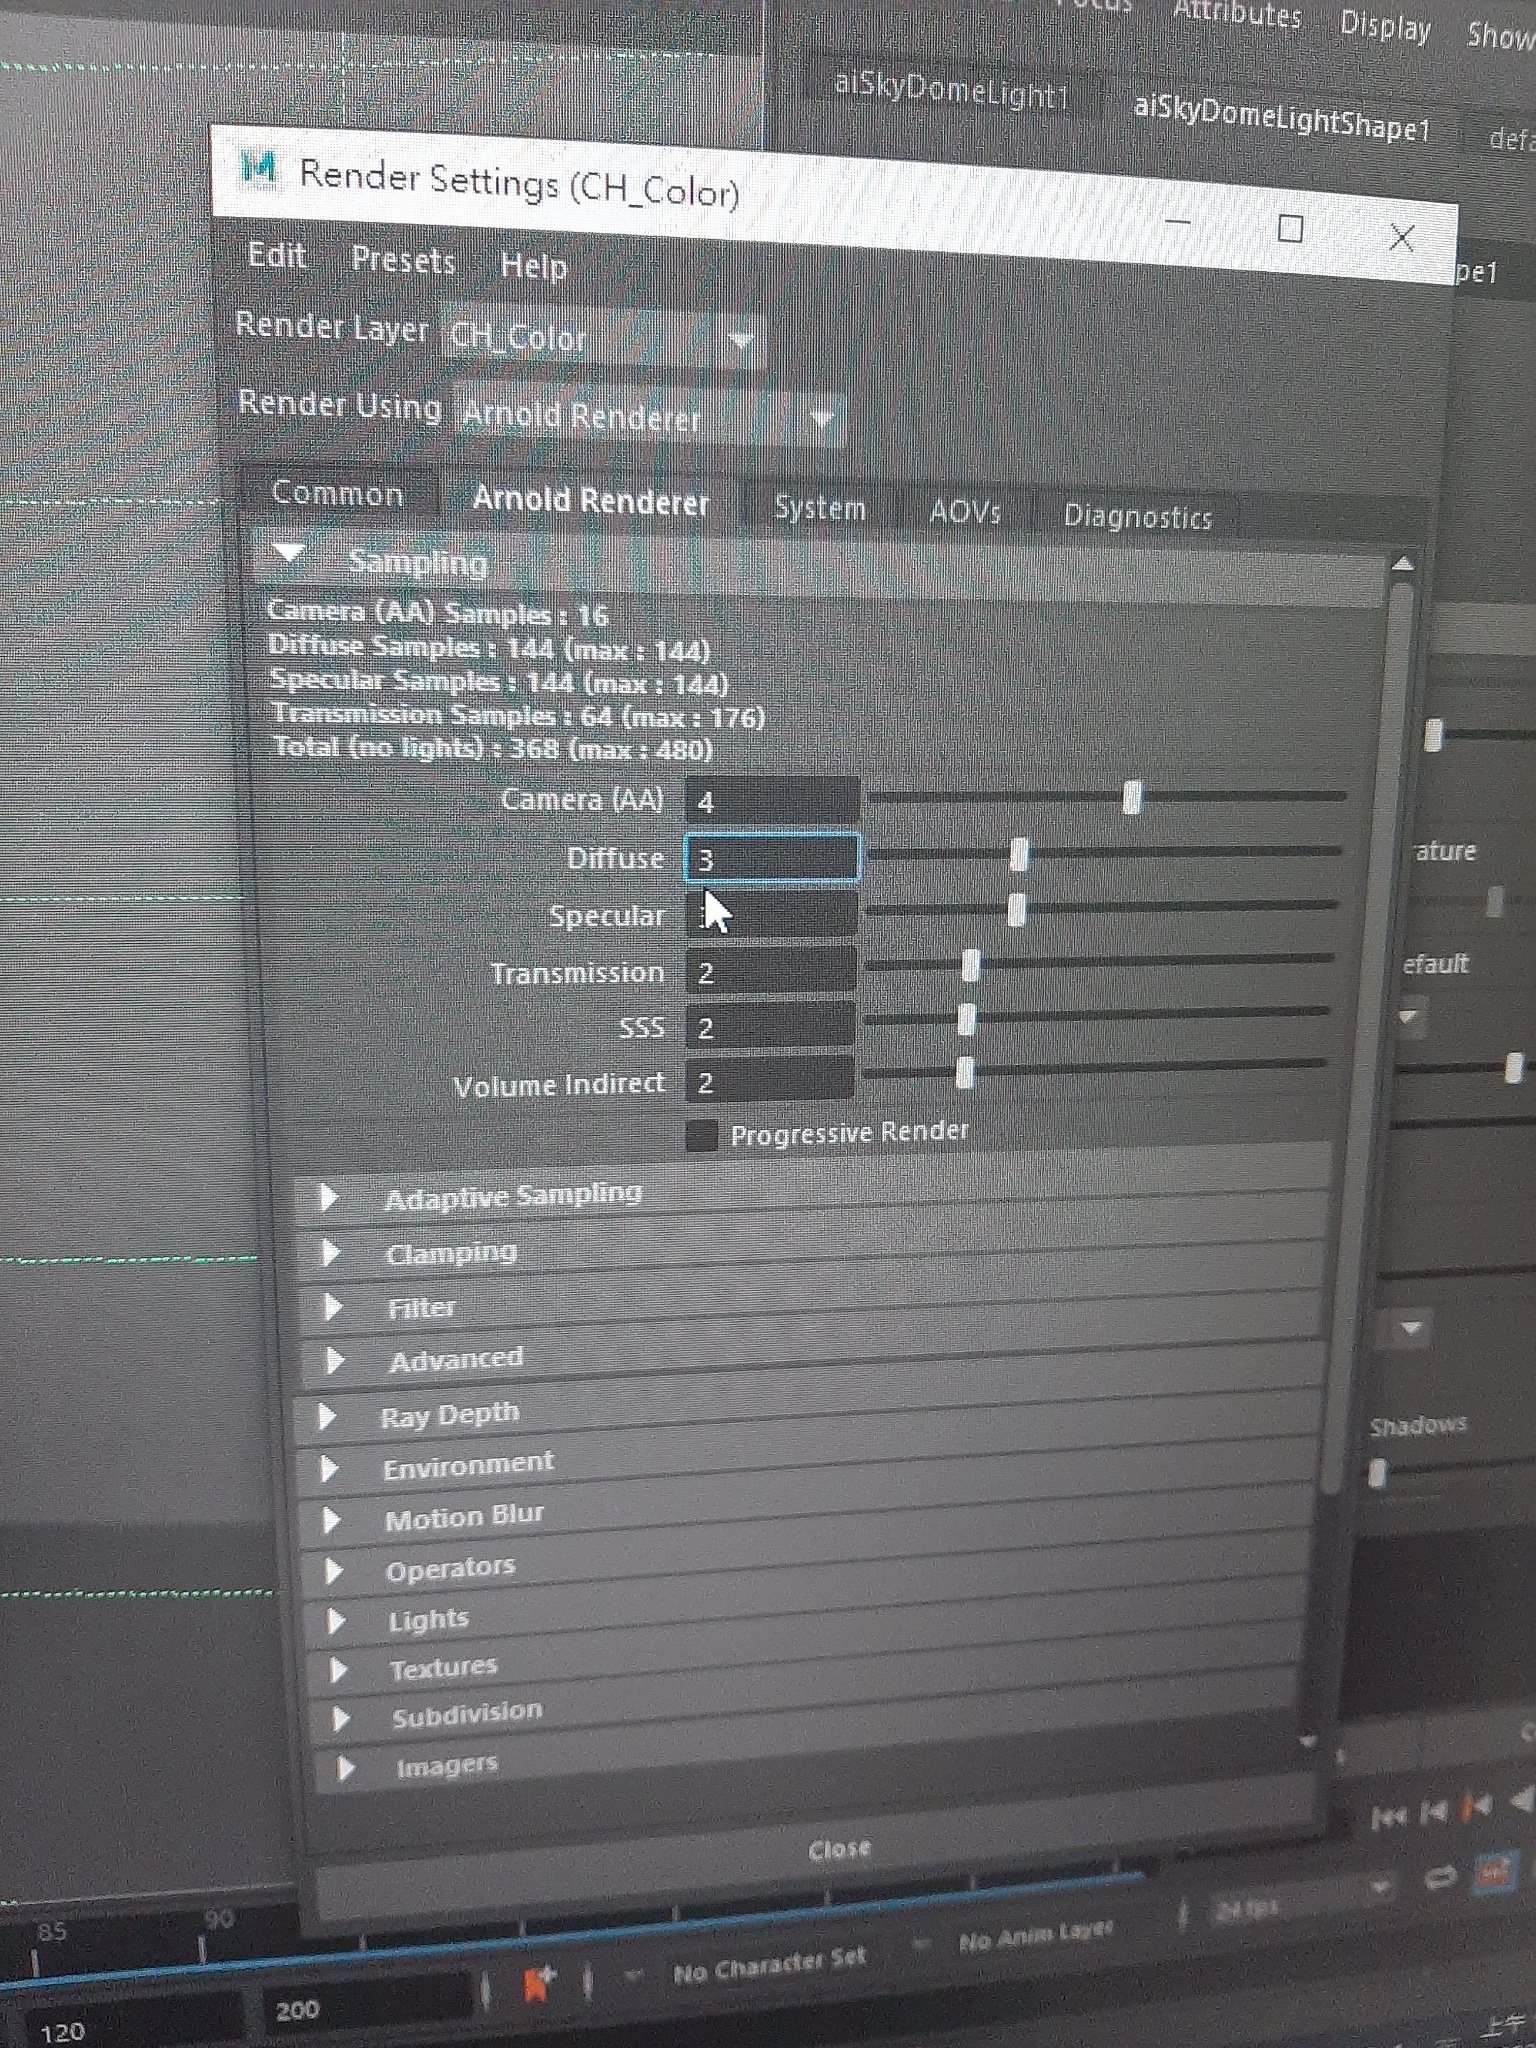Screen dimensions: 1536x2048
Task: Click the orange bookmark icon below the timeline
Action: [x=540, y=1982]
